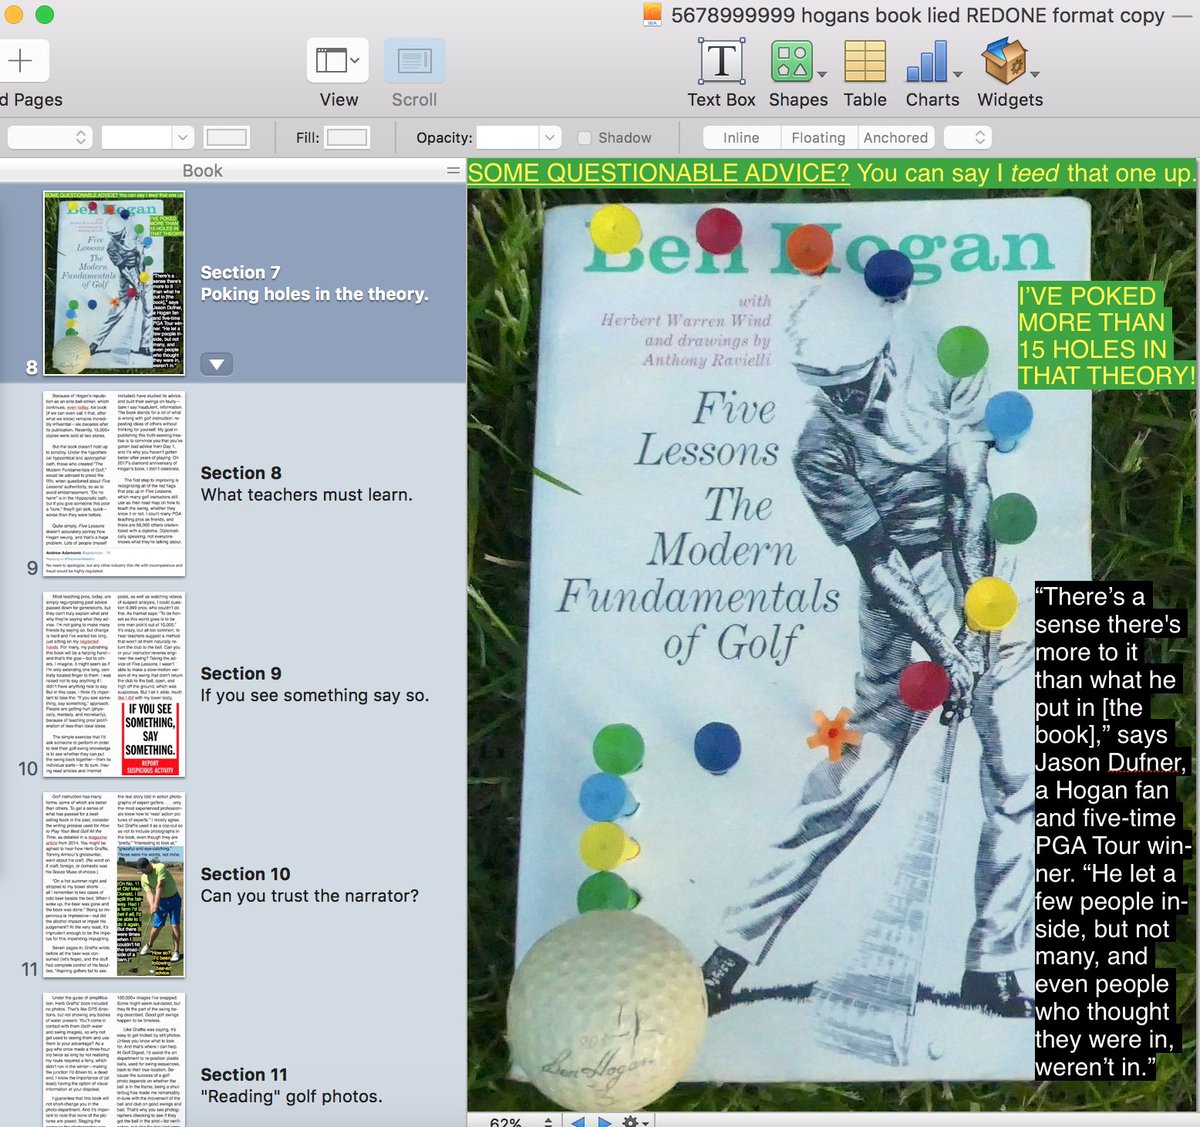Image resolution: width=1200 pixels, height=1127 pixels.
Task: Open the Charts picker
Action: pos(927,62)
